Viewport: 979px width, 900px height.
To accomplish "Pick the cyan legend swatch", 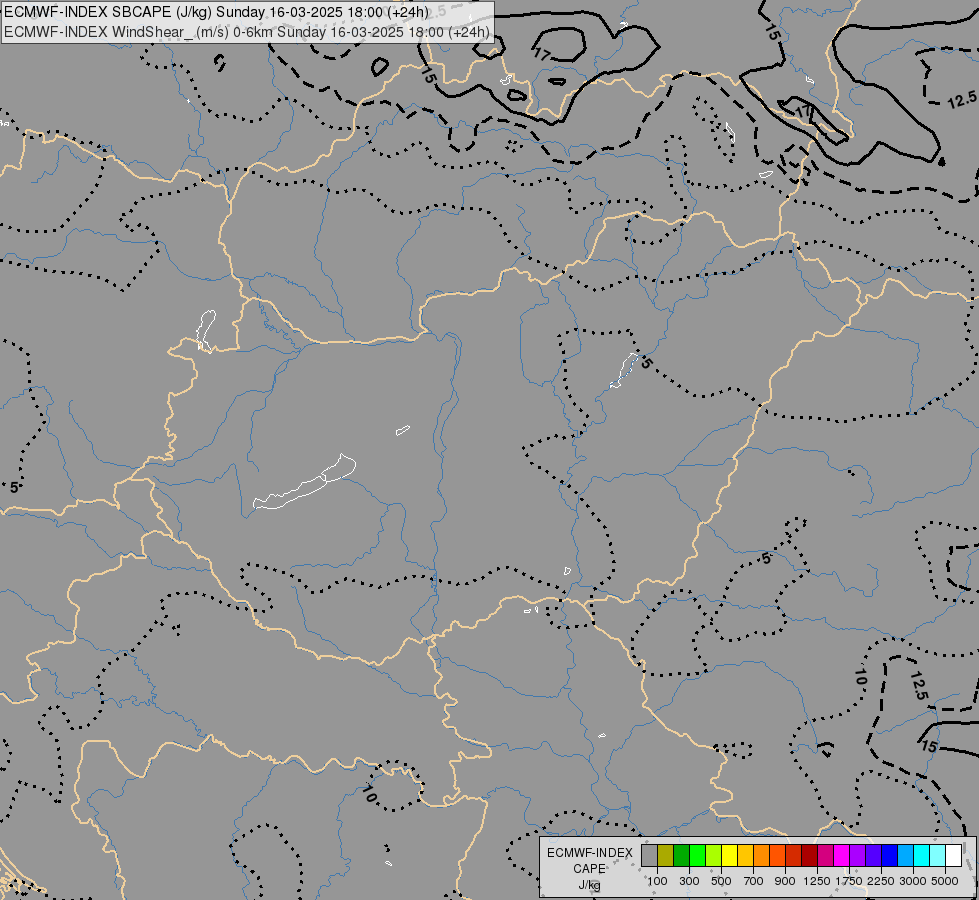I will 922,855.
